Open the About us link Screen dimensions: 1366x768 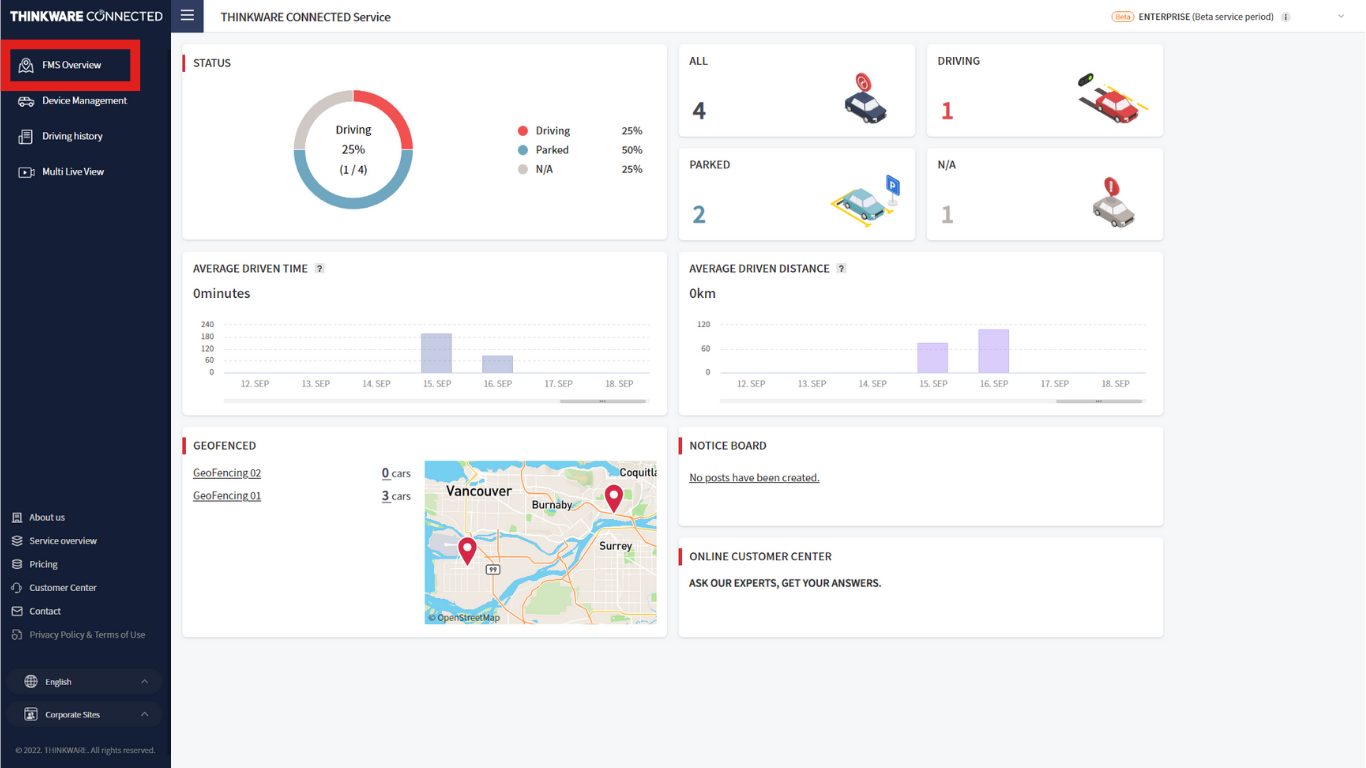pyautogui.click(x=47, y=518)
